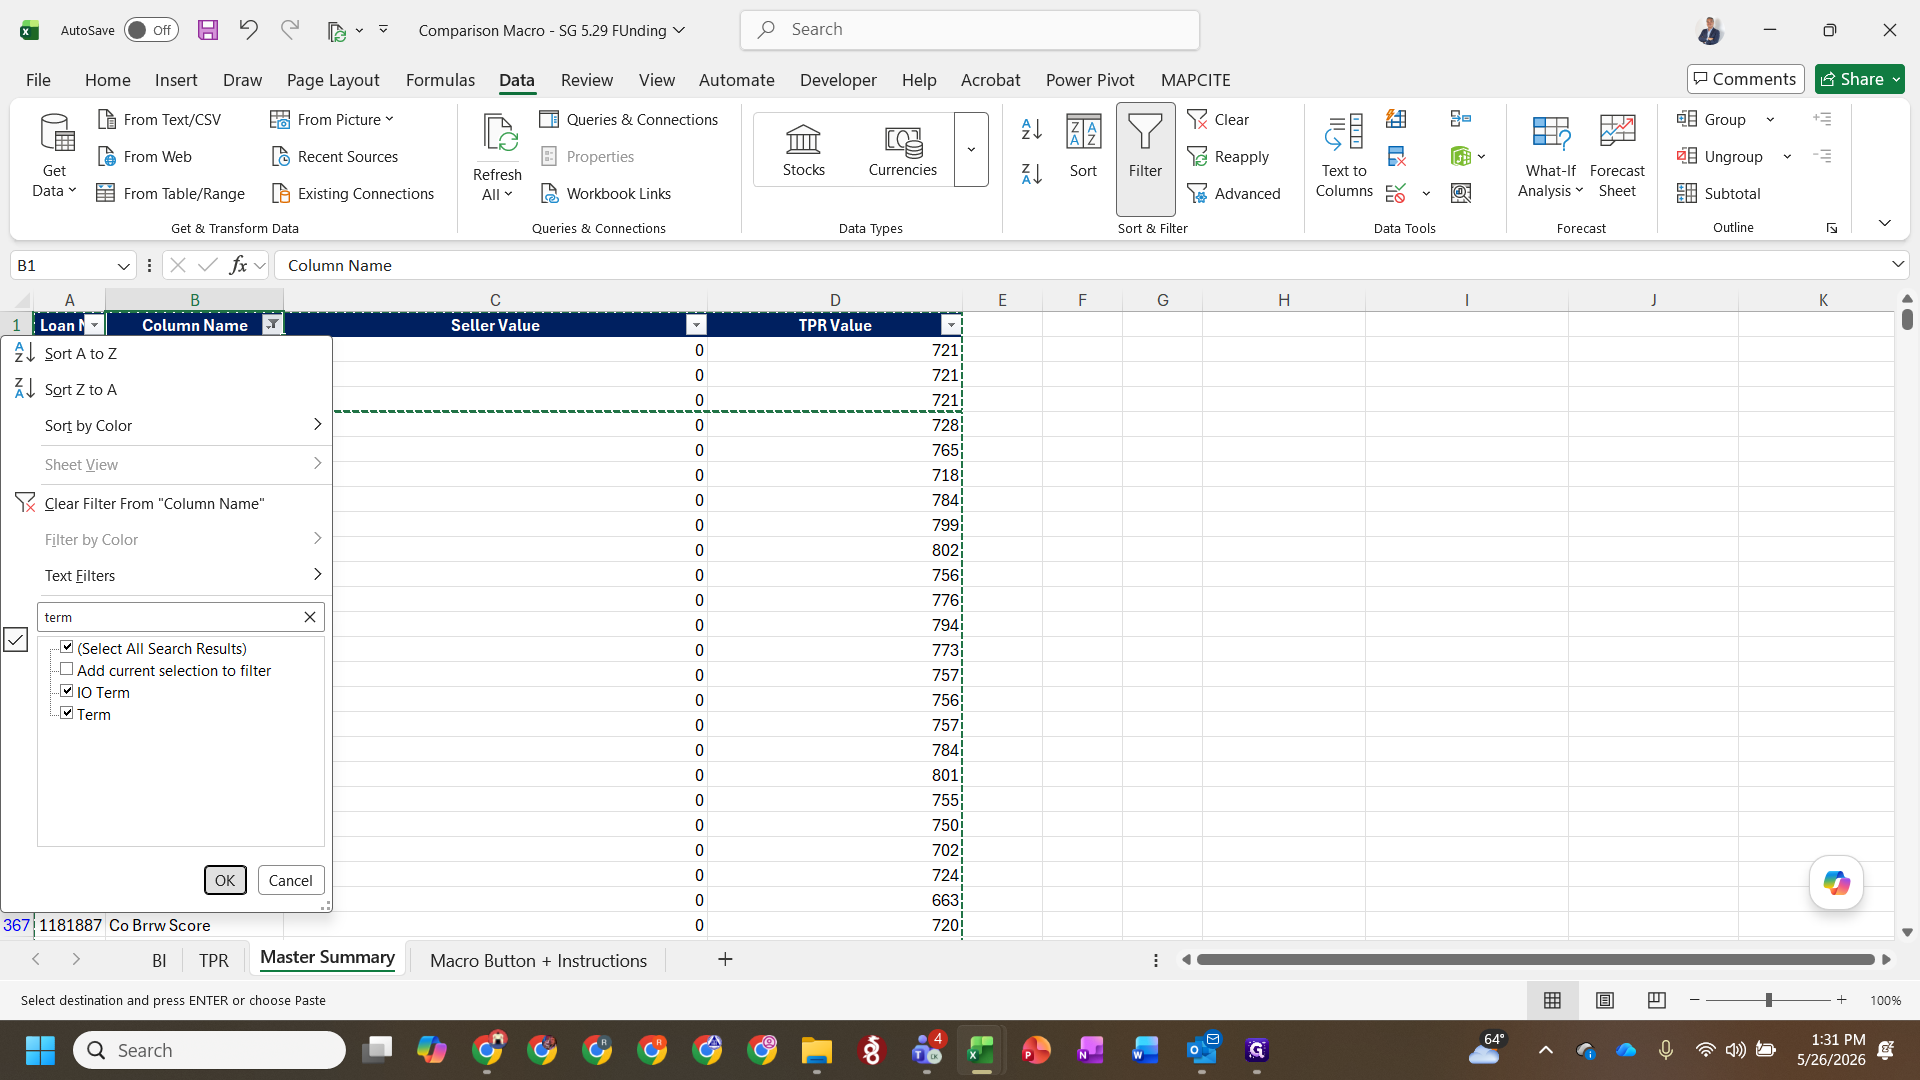Import data From Web
The width and height of the screenshot is (1920, 1080).
tap(145, 156)
